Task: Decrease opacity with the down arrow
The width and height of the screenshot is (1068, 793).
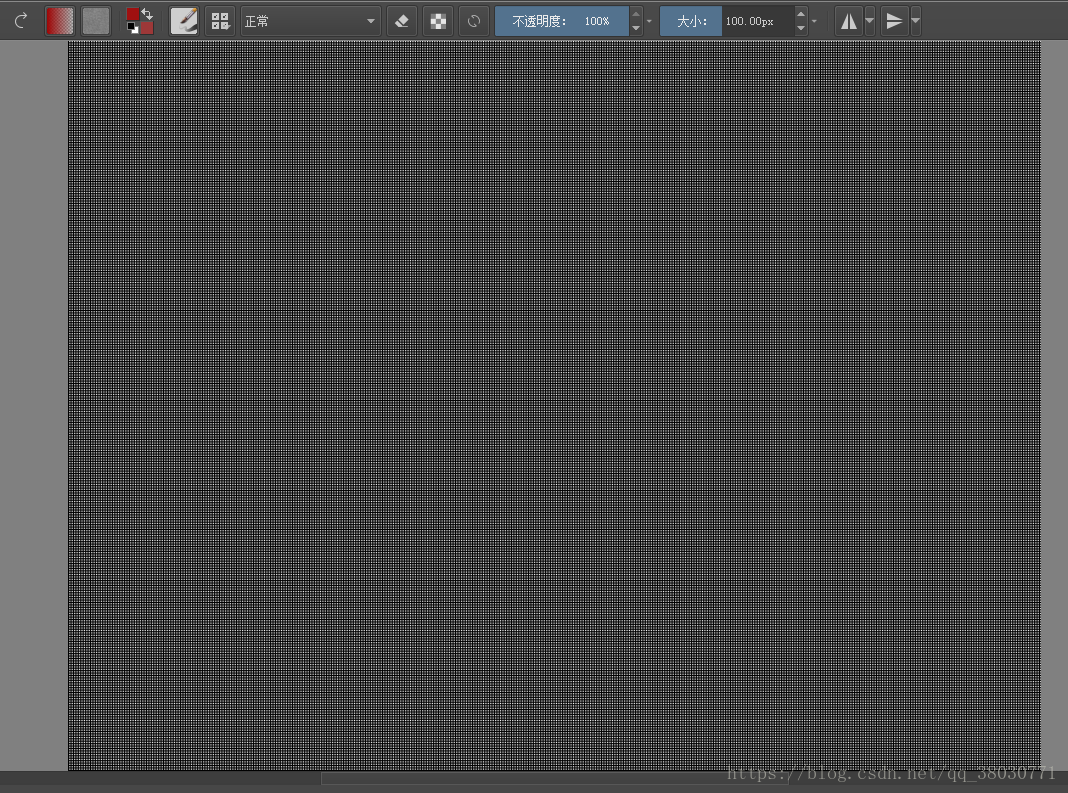Action: pyautogui.click(x=635, y=29)
